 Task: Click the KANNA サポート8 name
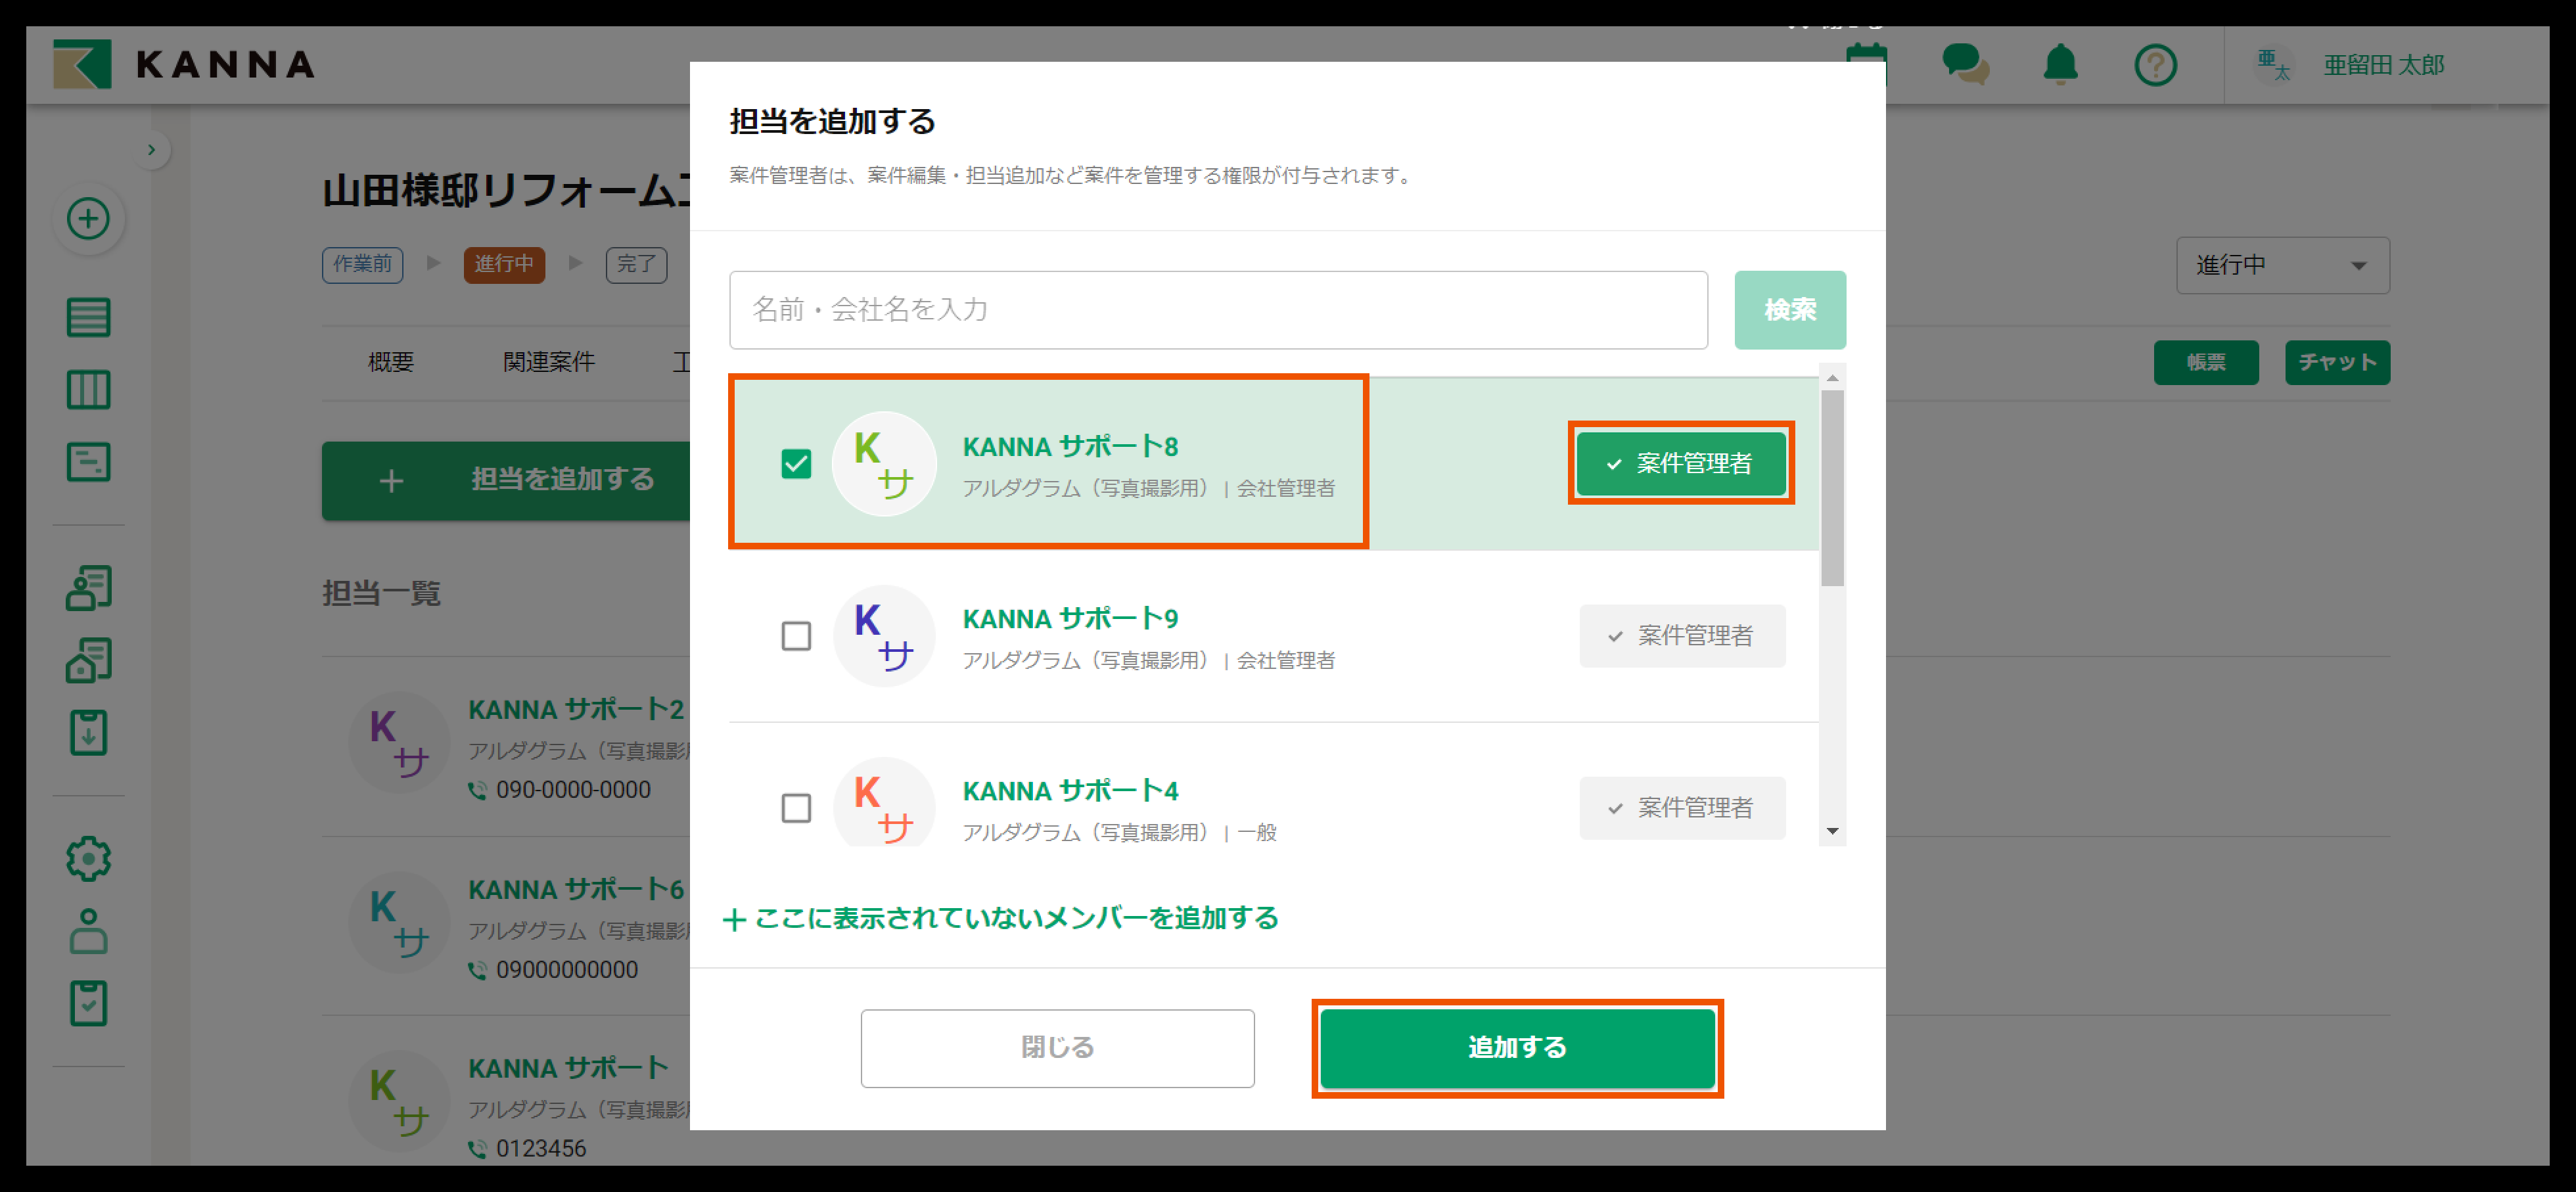pos(1070,446)
